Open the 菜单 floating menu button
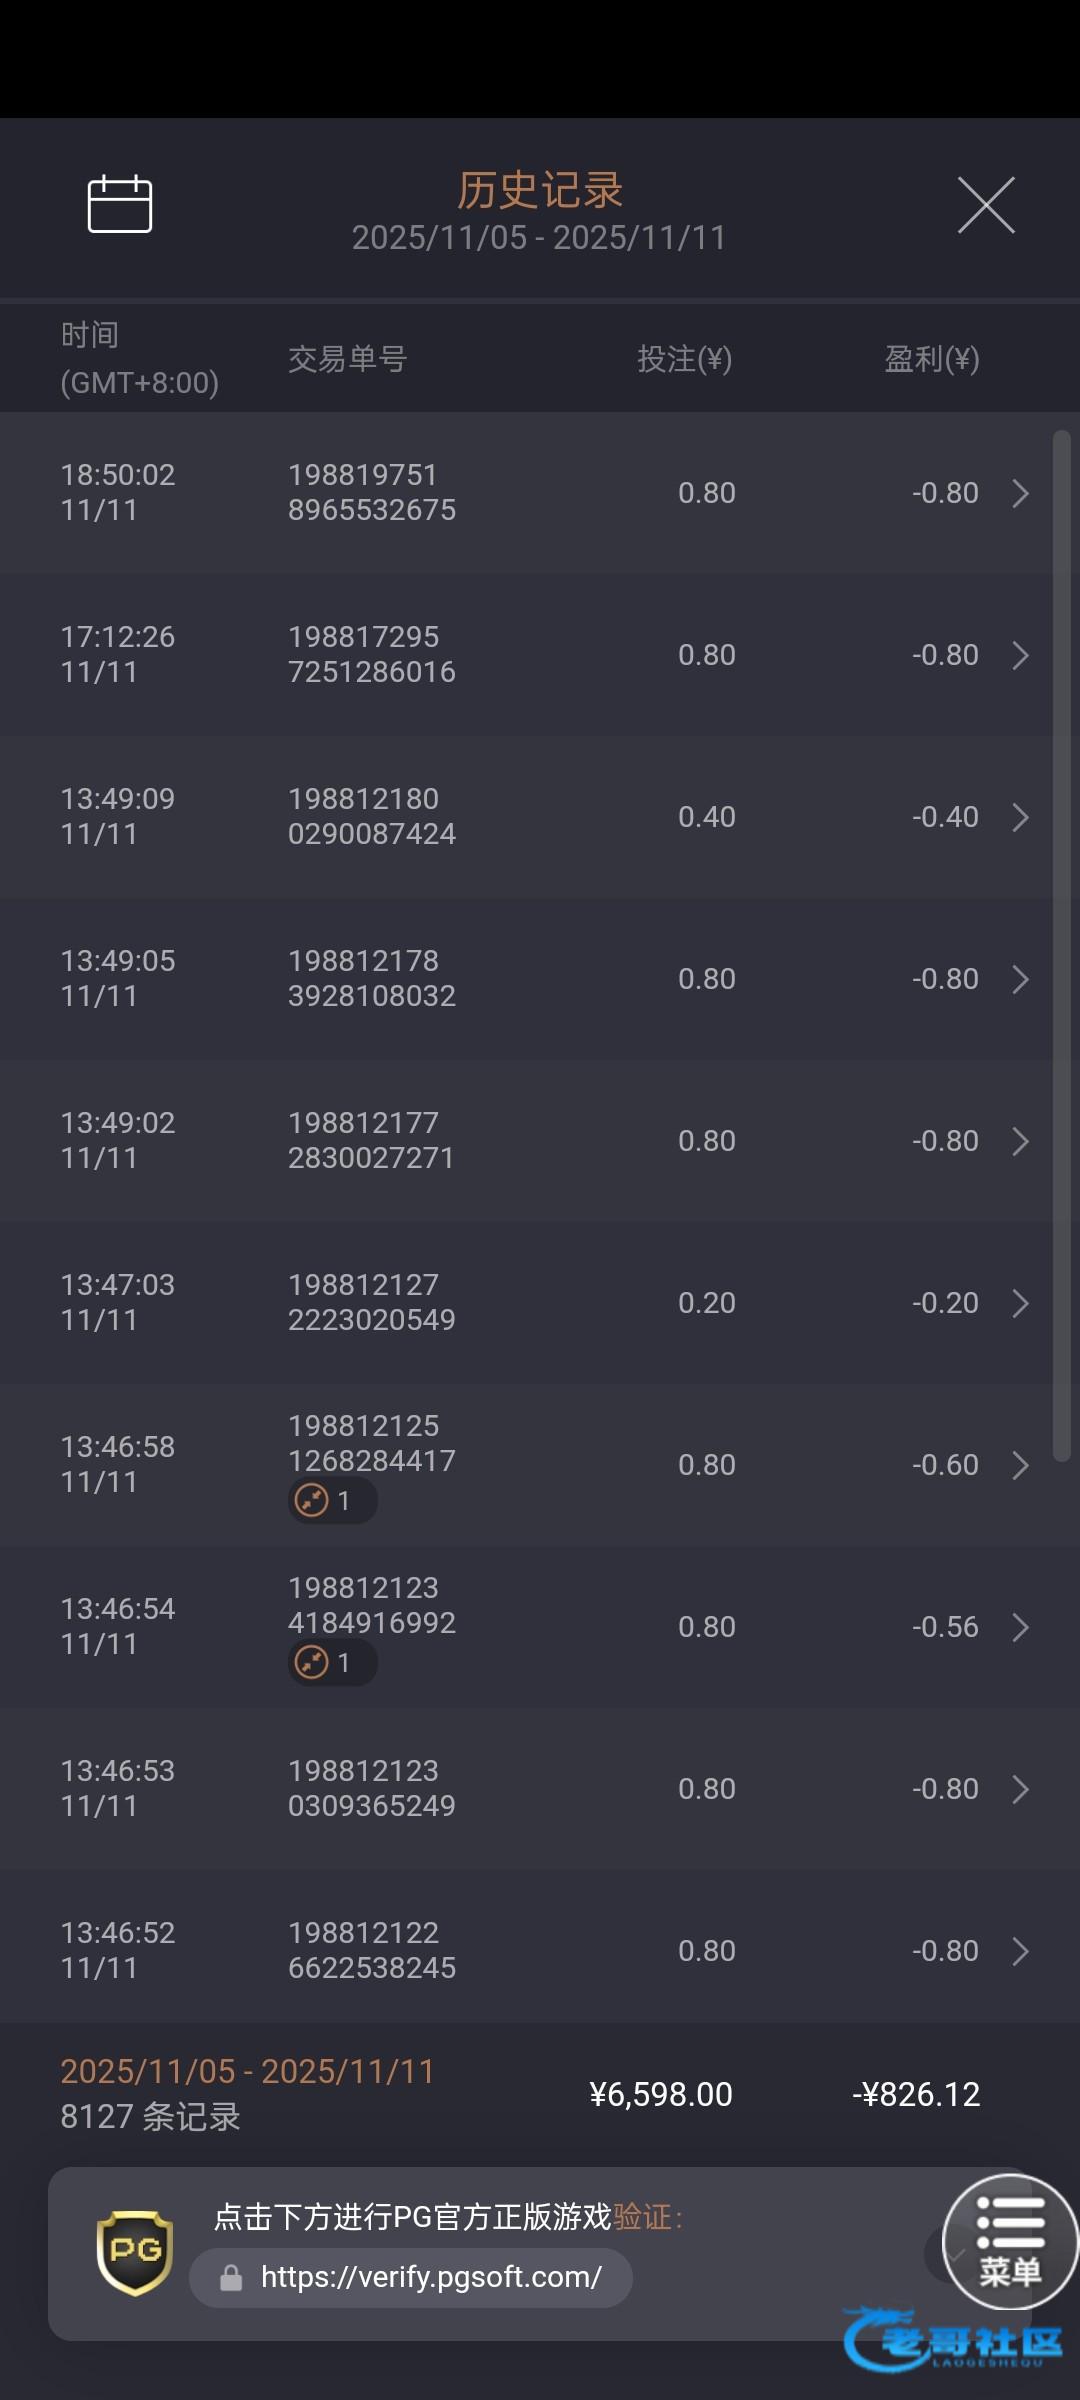Screen dimensions: 1080x2400 click(1010, 2242)
